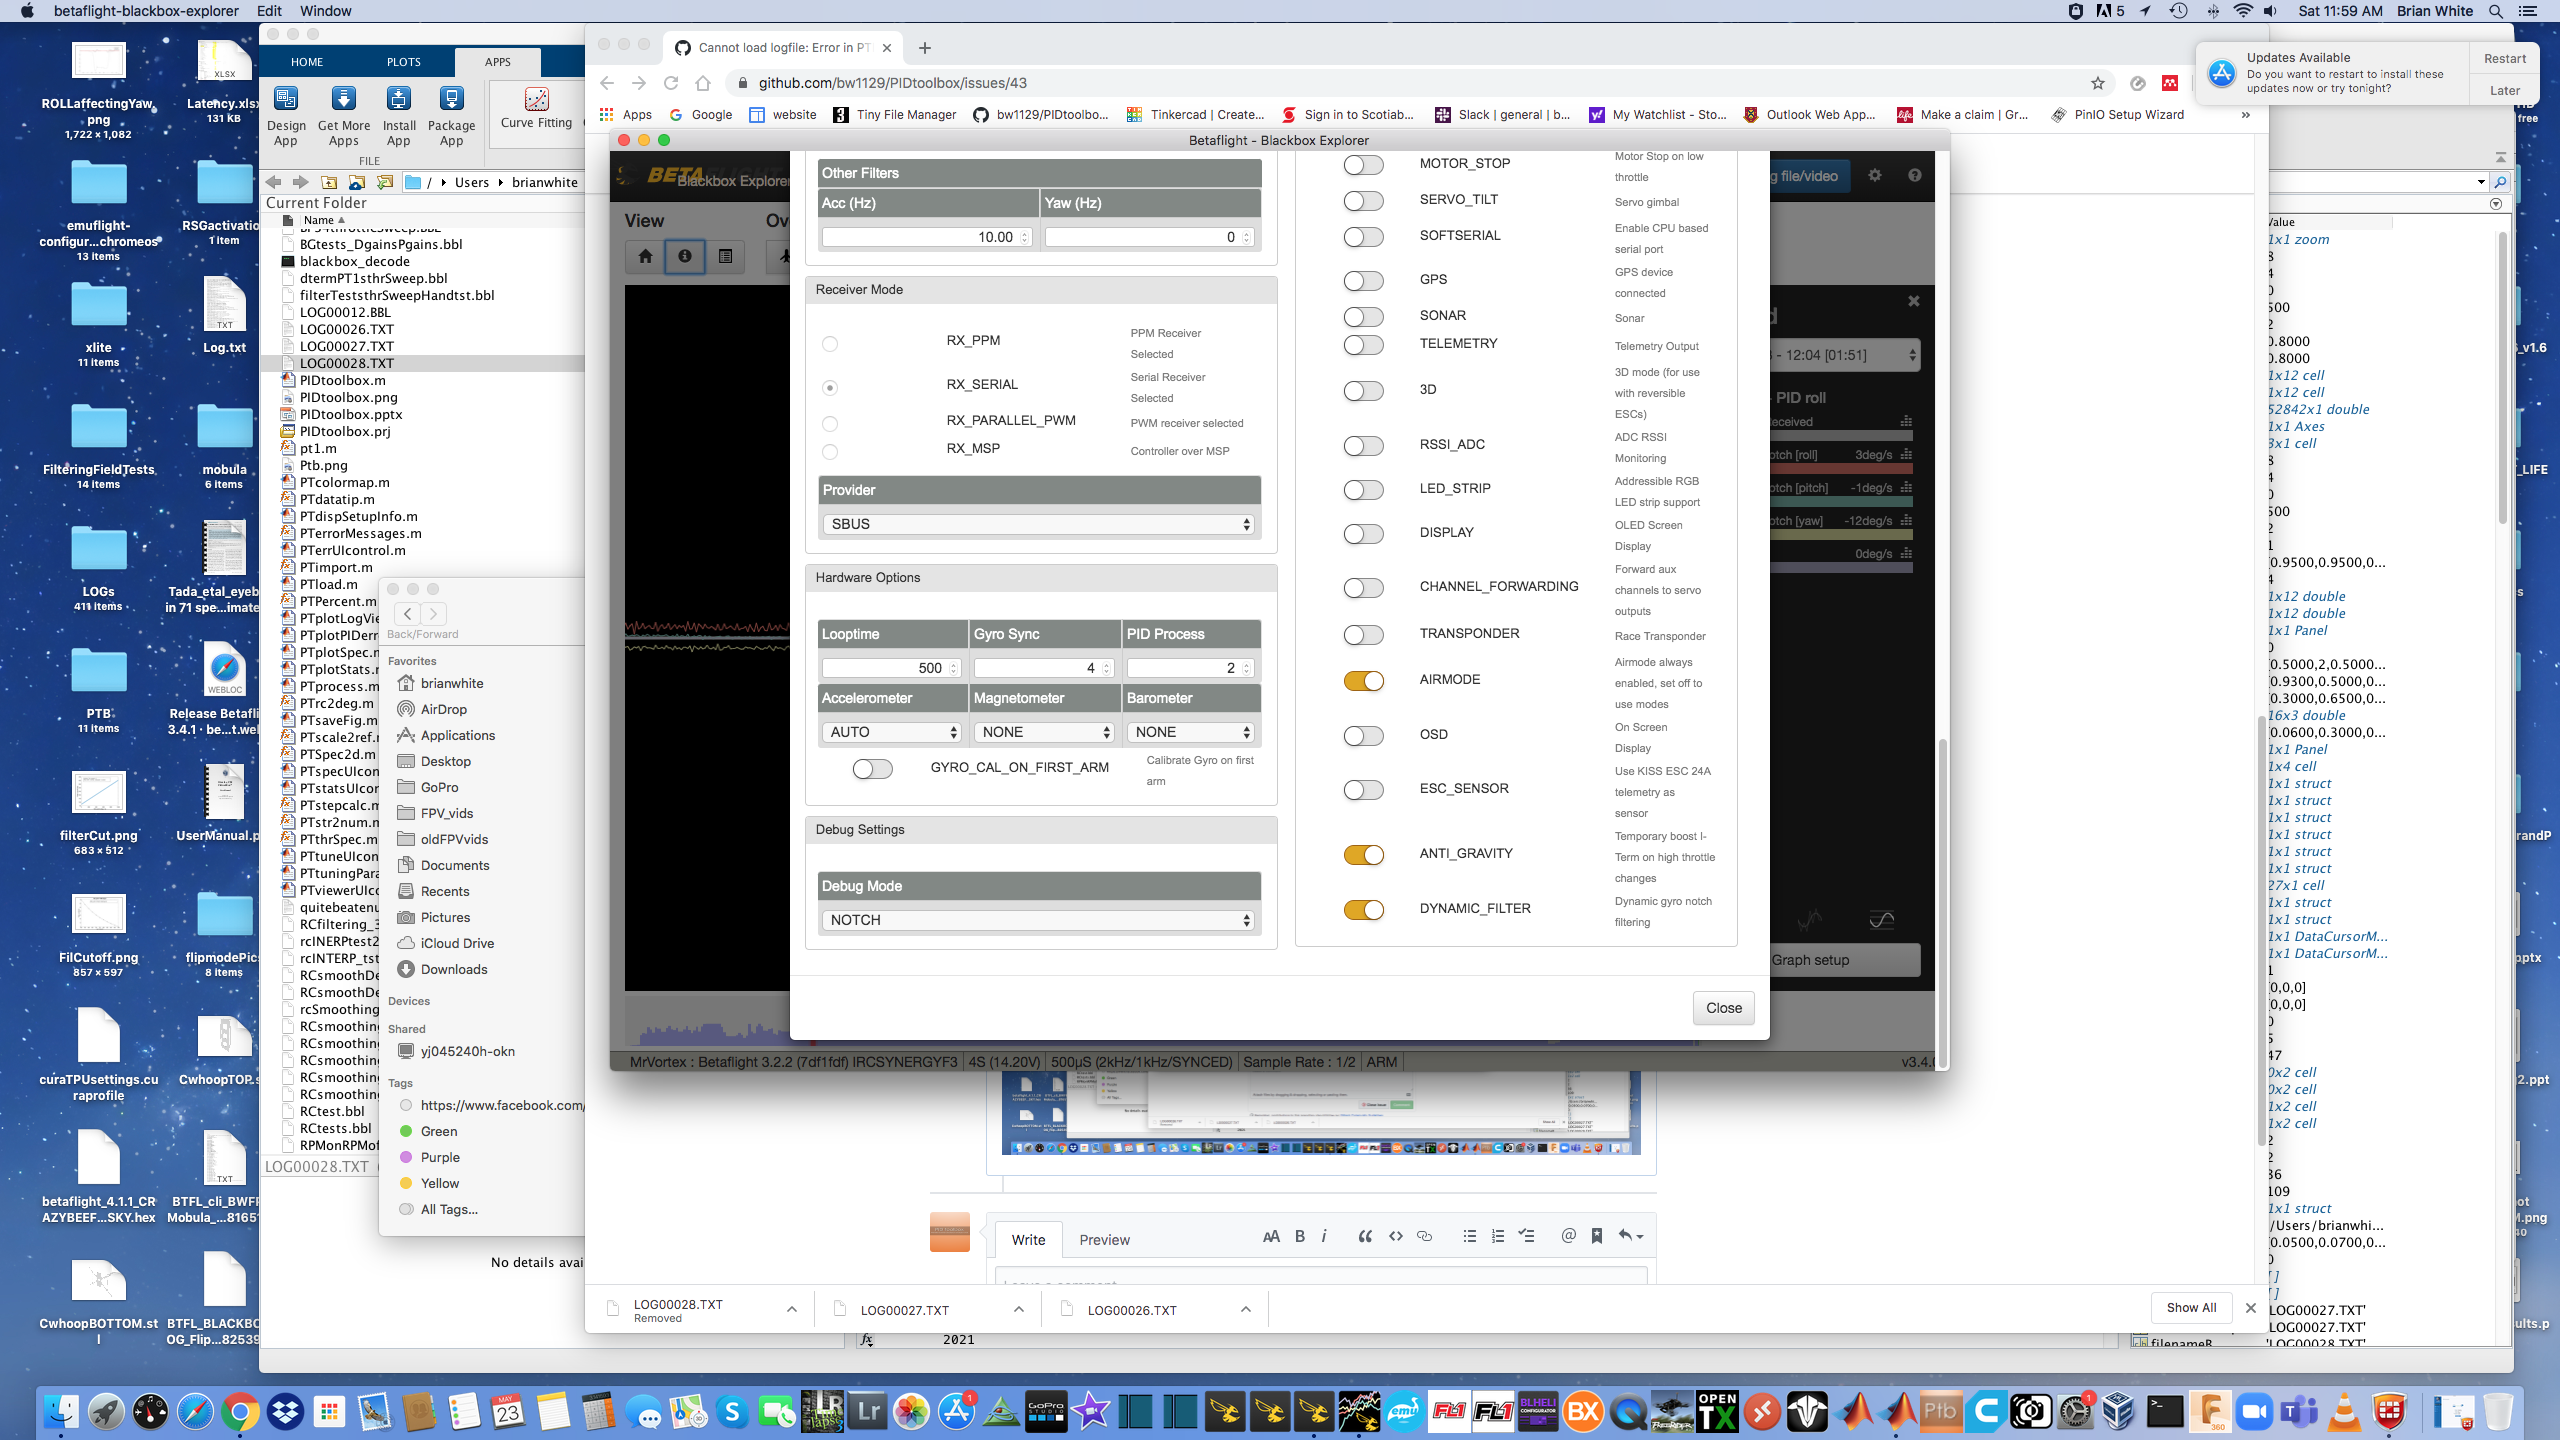This screenshot has width=2560, height=1440.
Task: Disable the AIRMODE toggle
Action: click(1365, 681)
